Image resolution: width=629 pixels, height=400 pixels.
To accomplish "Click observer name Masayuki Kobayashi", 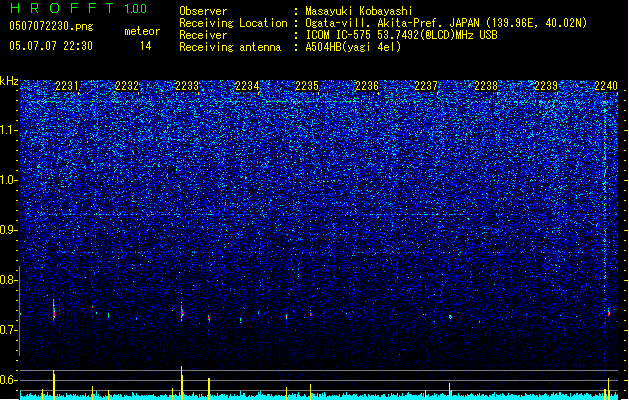I will point(359,11).
